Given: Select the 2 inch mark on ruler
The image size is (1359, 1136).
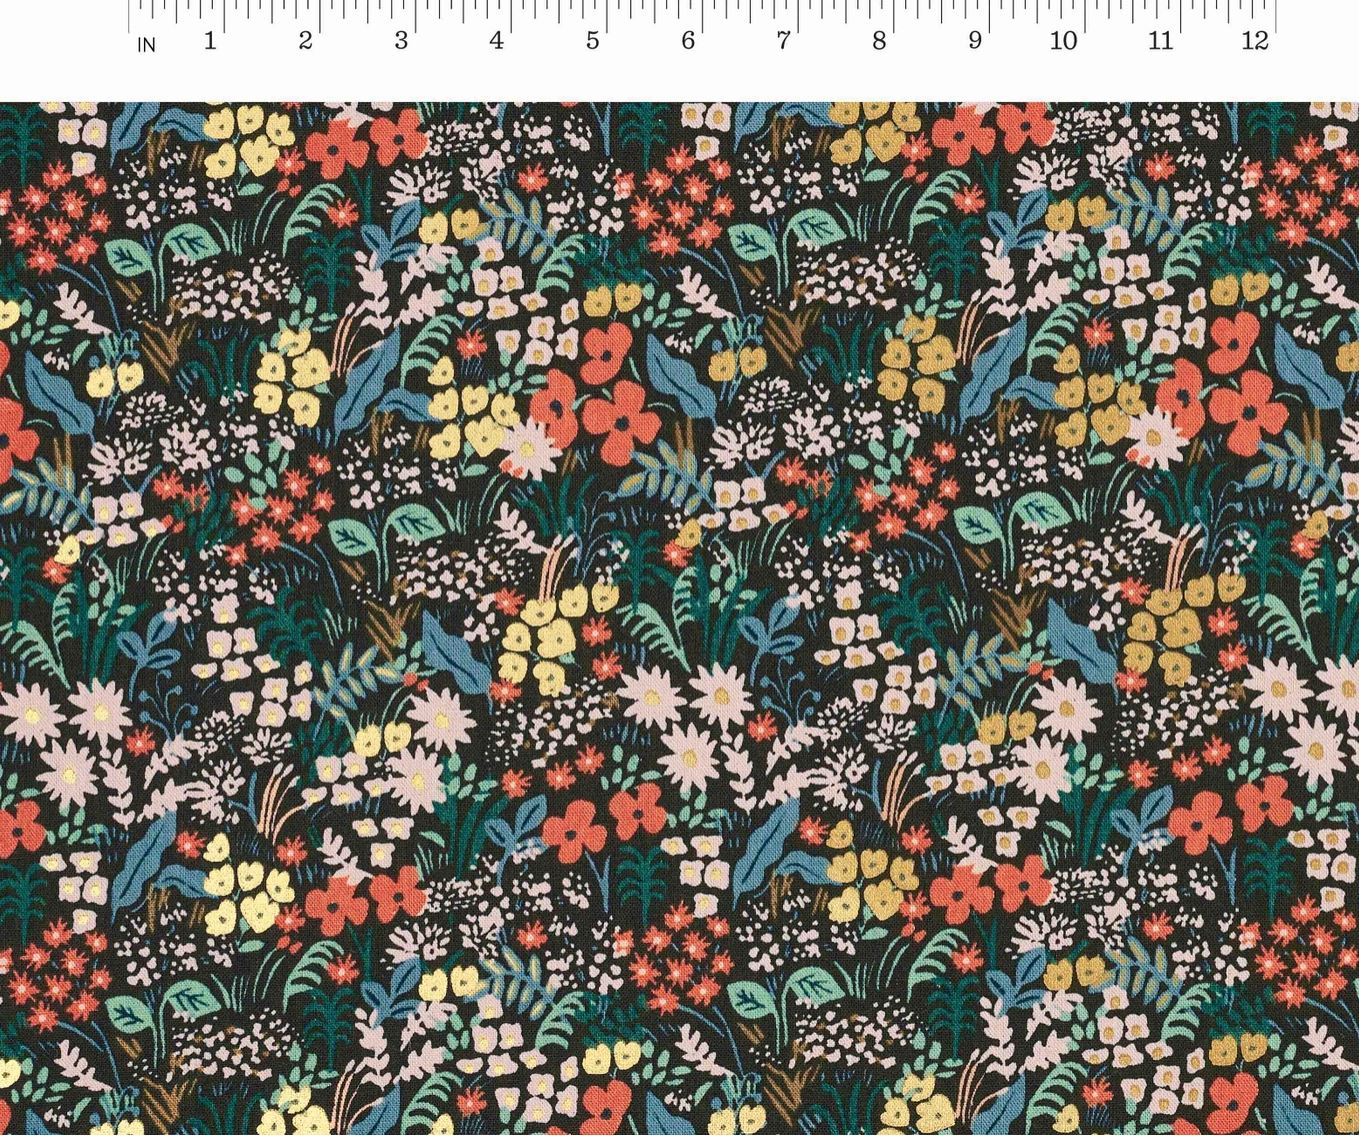Looking at the screenshot, I should pos(305,41).
